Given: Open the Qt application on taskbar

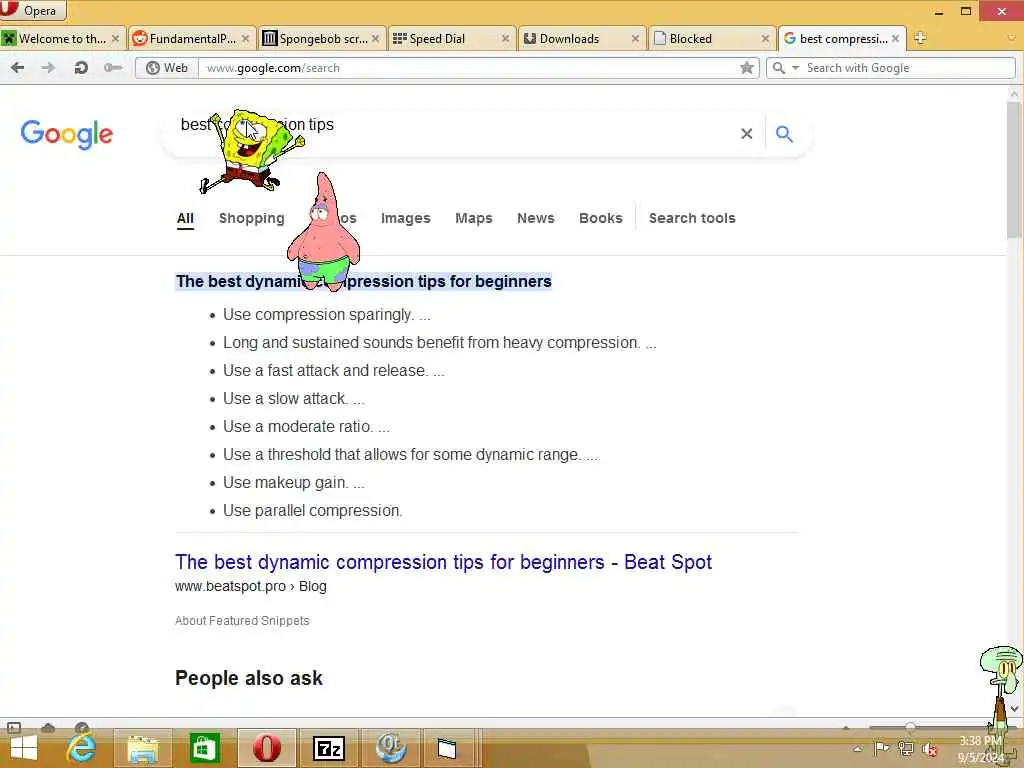Looking at the screenshot, I should (x=391, y=748).
